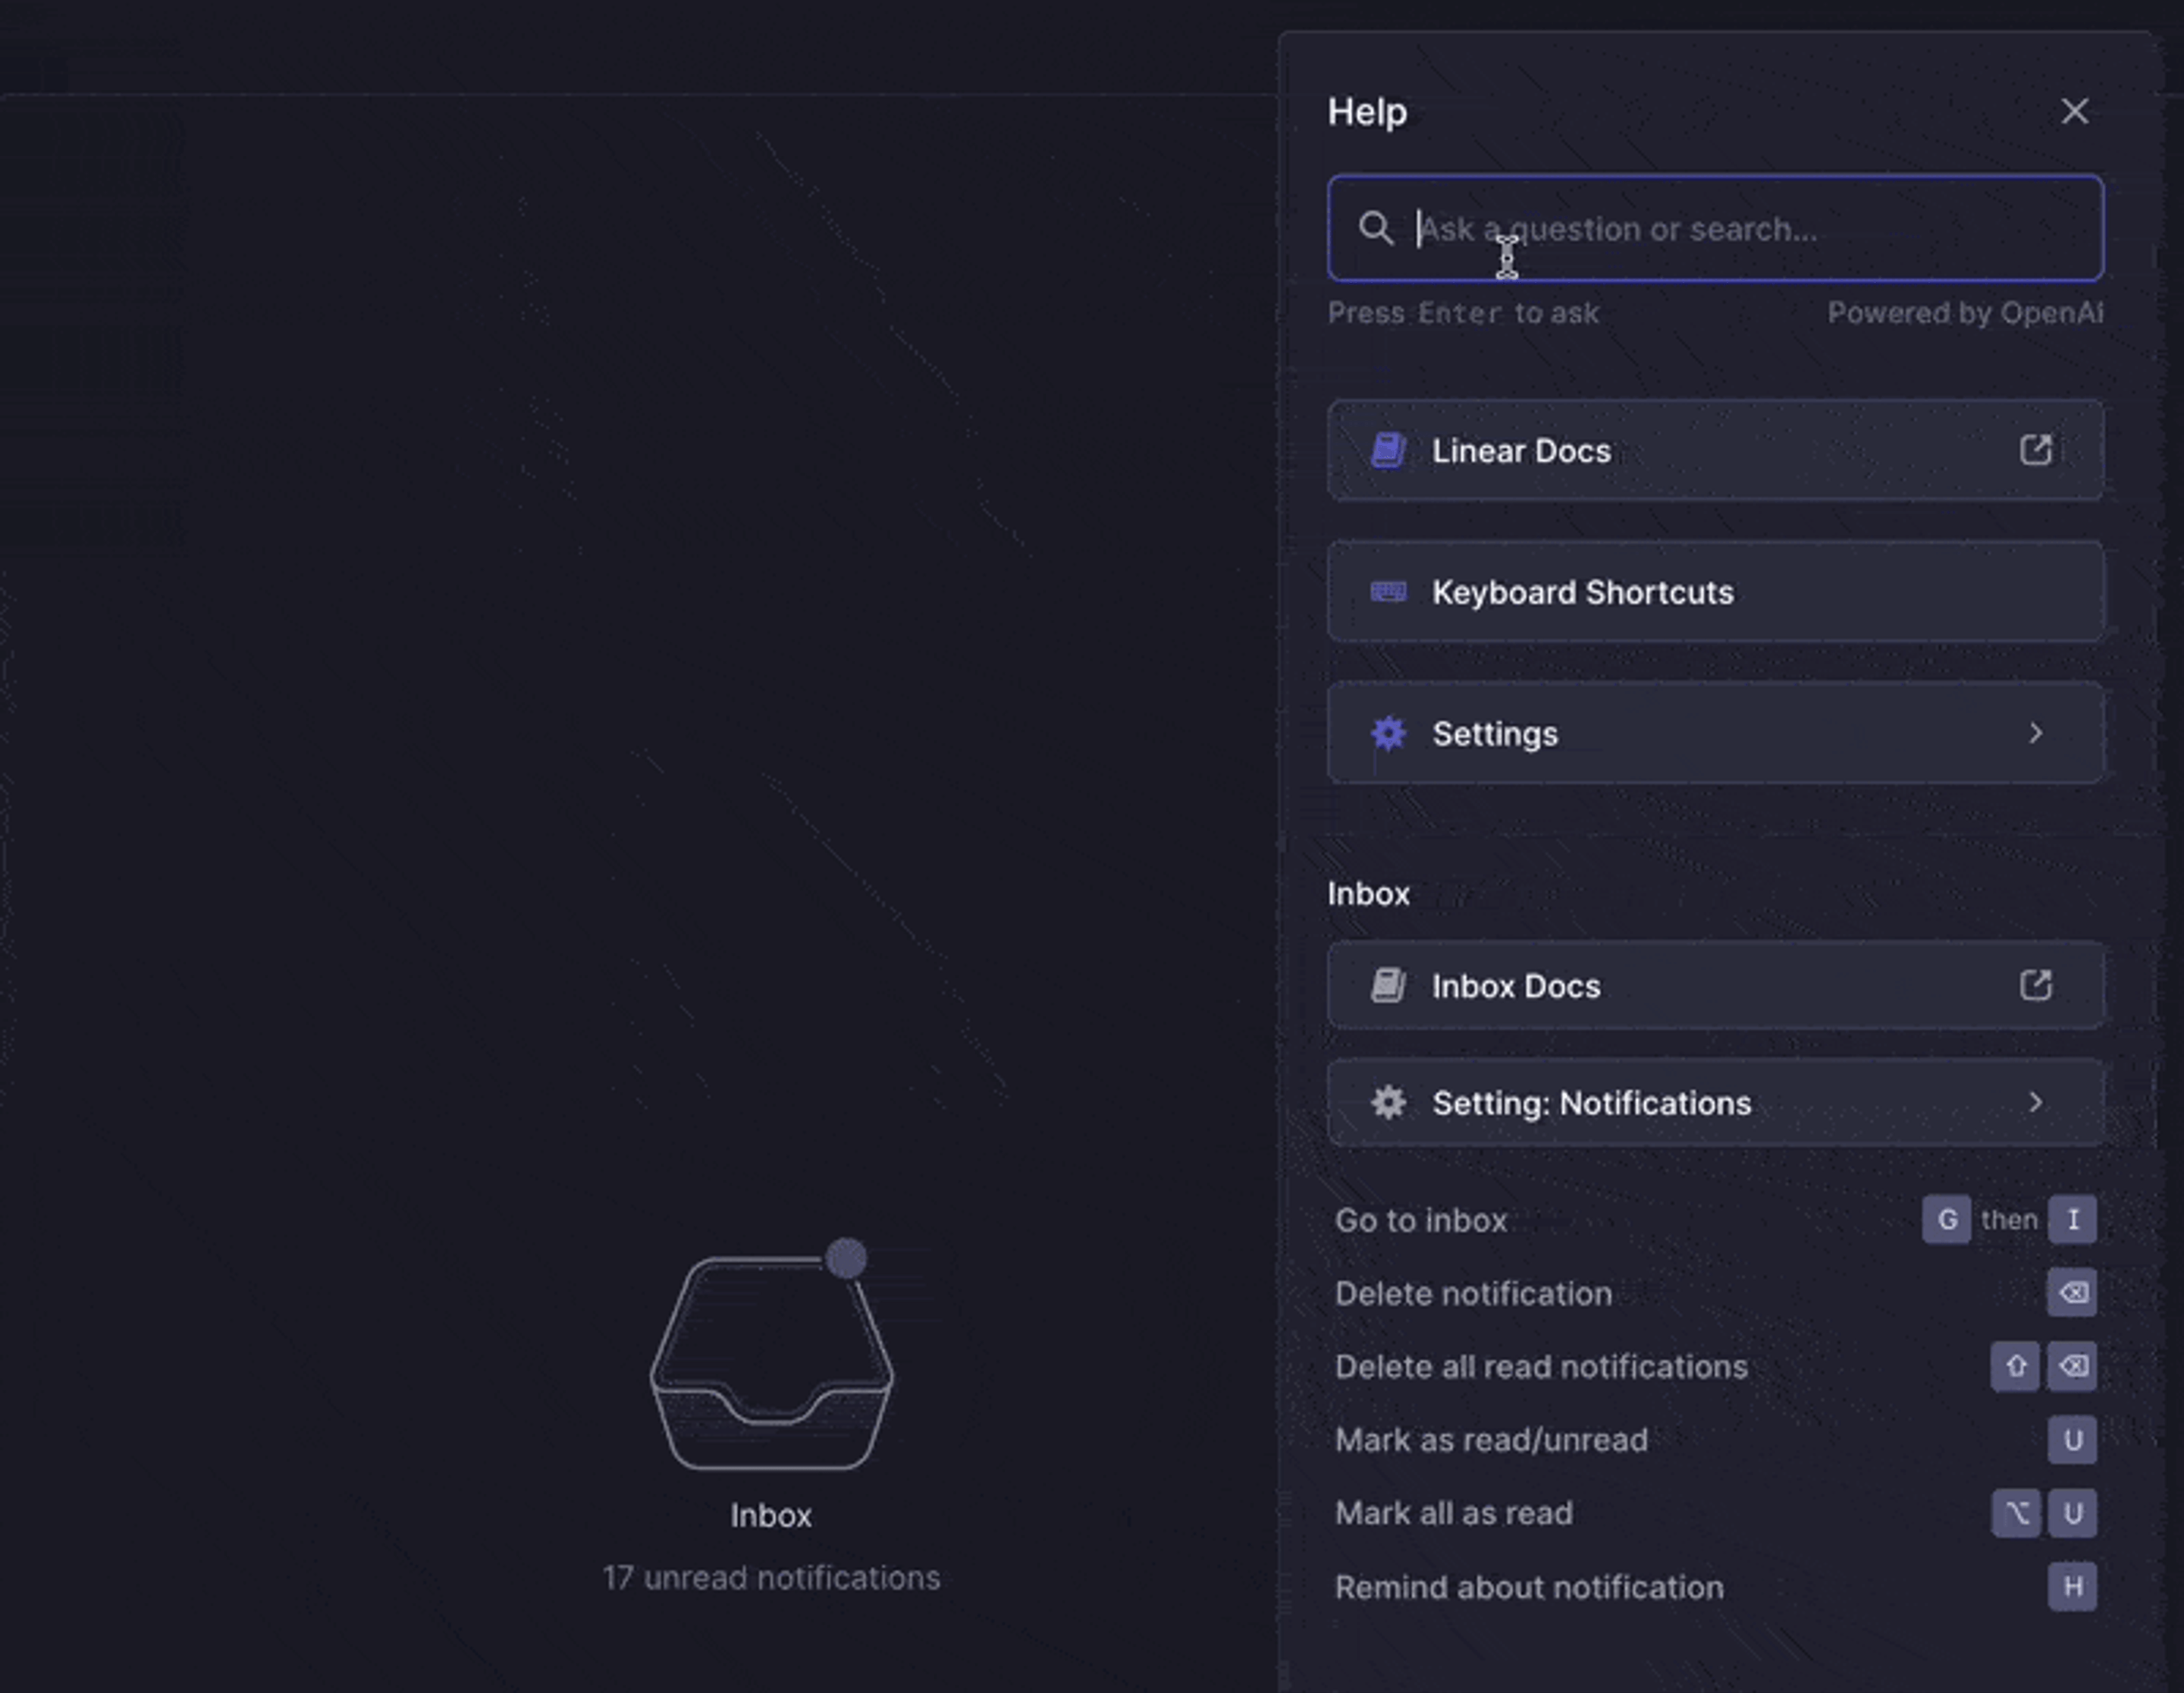This screenshot has height=1693, width=2184.
Task: Click Delete notification backspace key icon
Action: (x=2072, y=1293)
